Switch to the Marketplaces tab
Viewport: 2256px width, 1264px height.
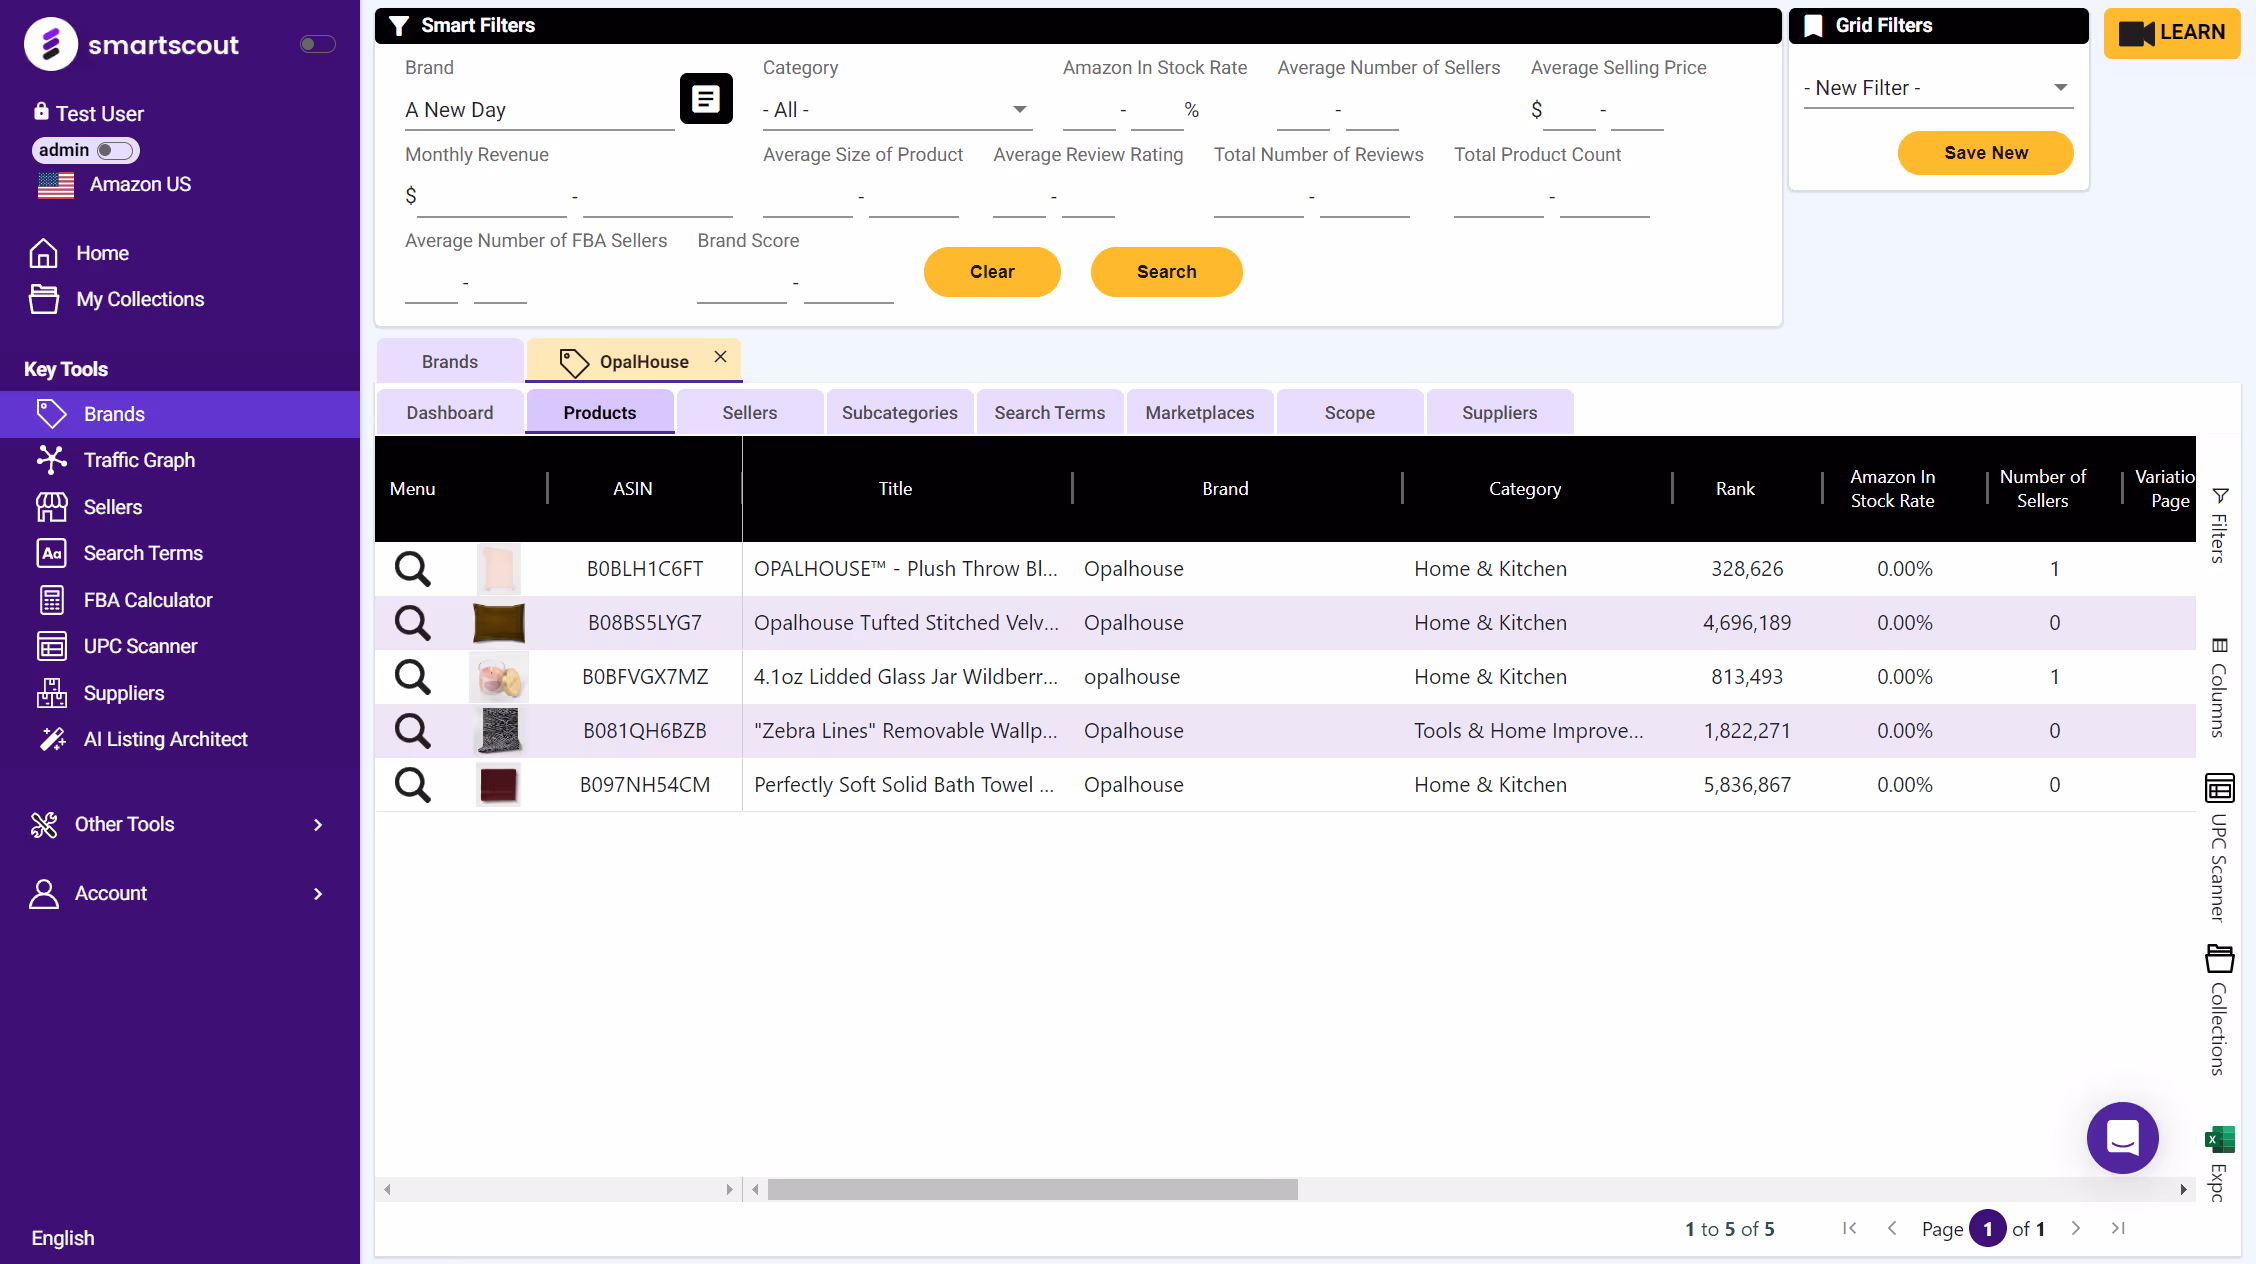(1199, 412)
